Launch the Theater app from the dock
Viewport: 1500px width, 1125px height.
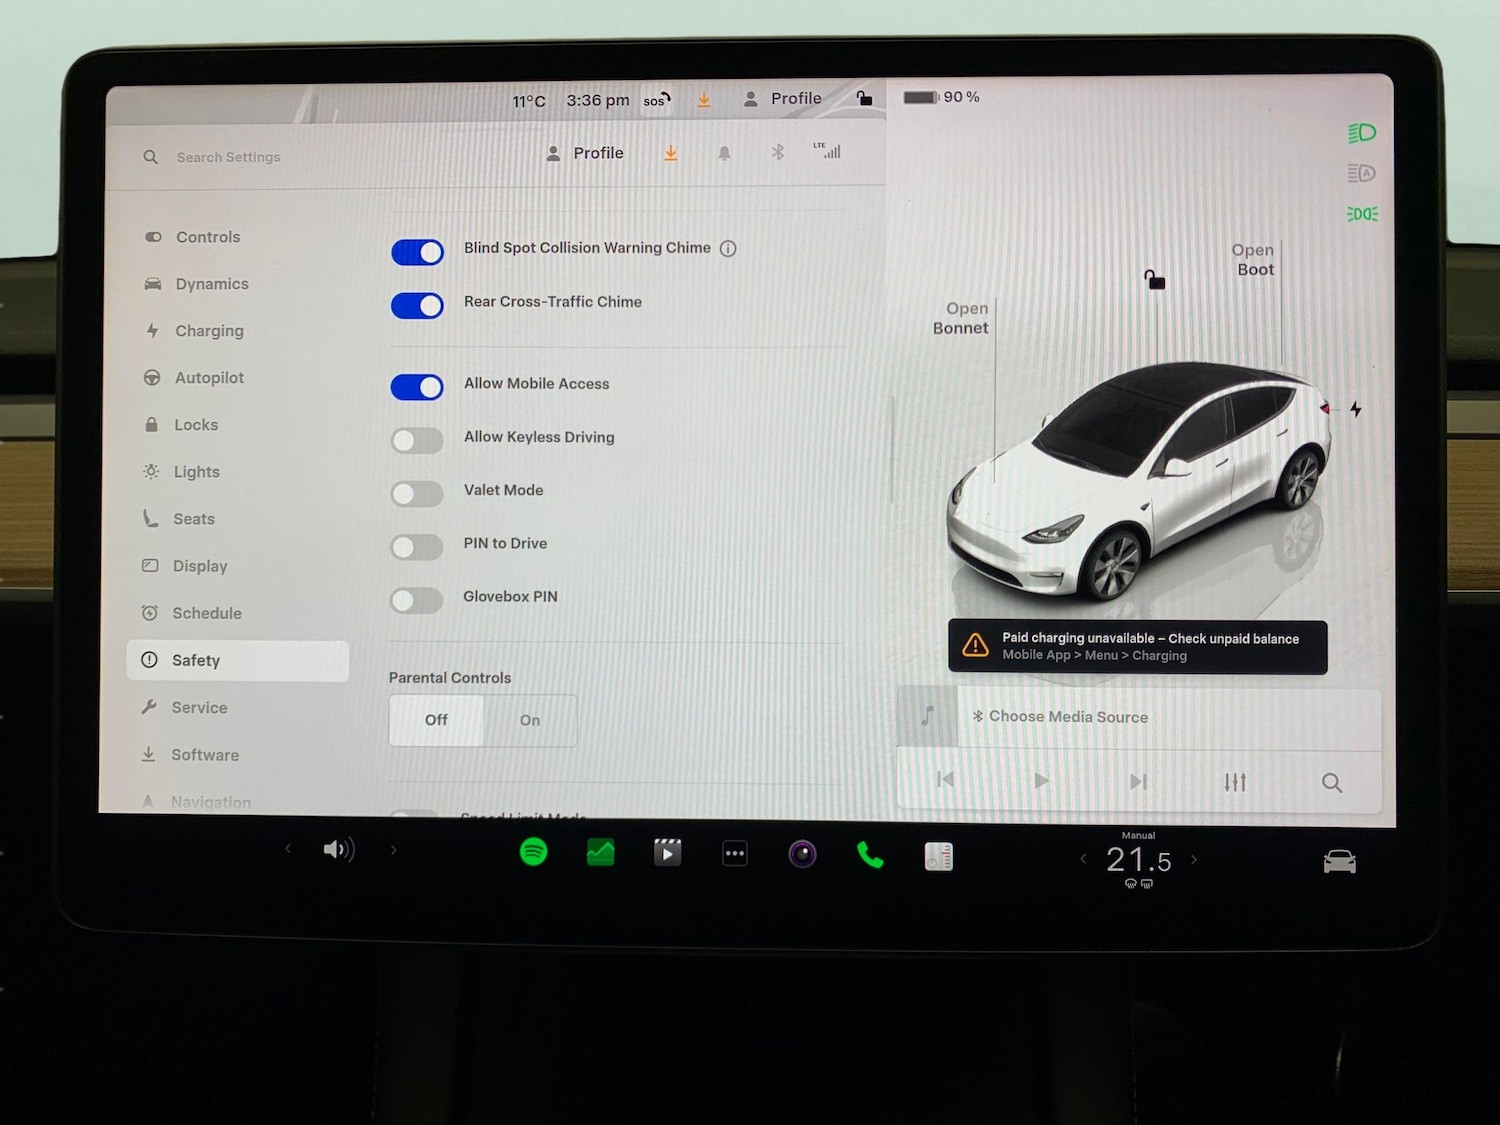668,852
